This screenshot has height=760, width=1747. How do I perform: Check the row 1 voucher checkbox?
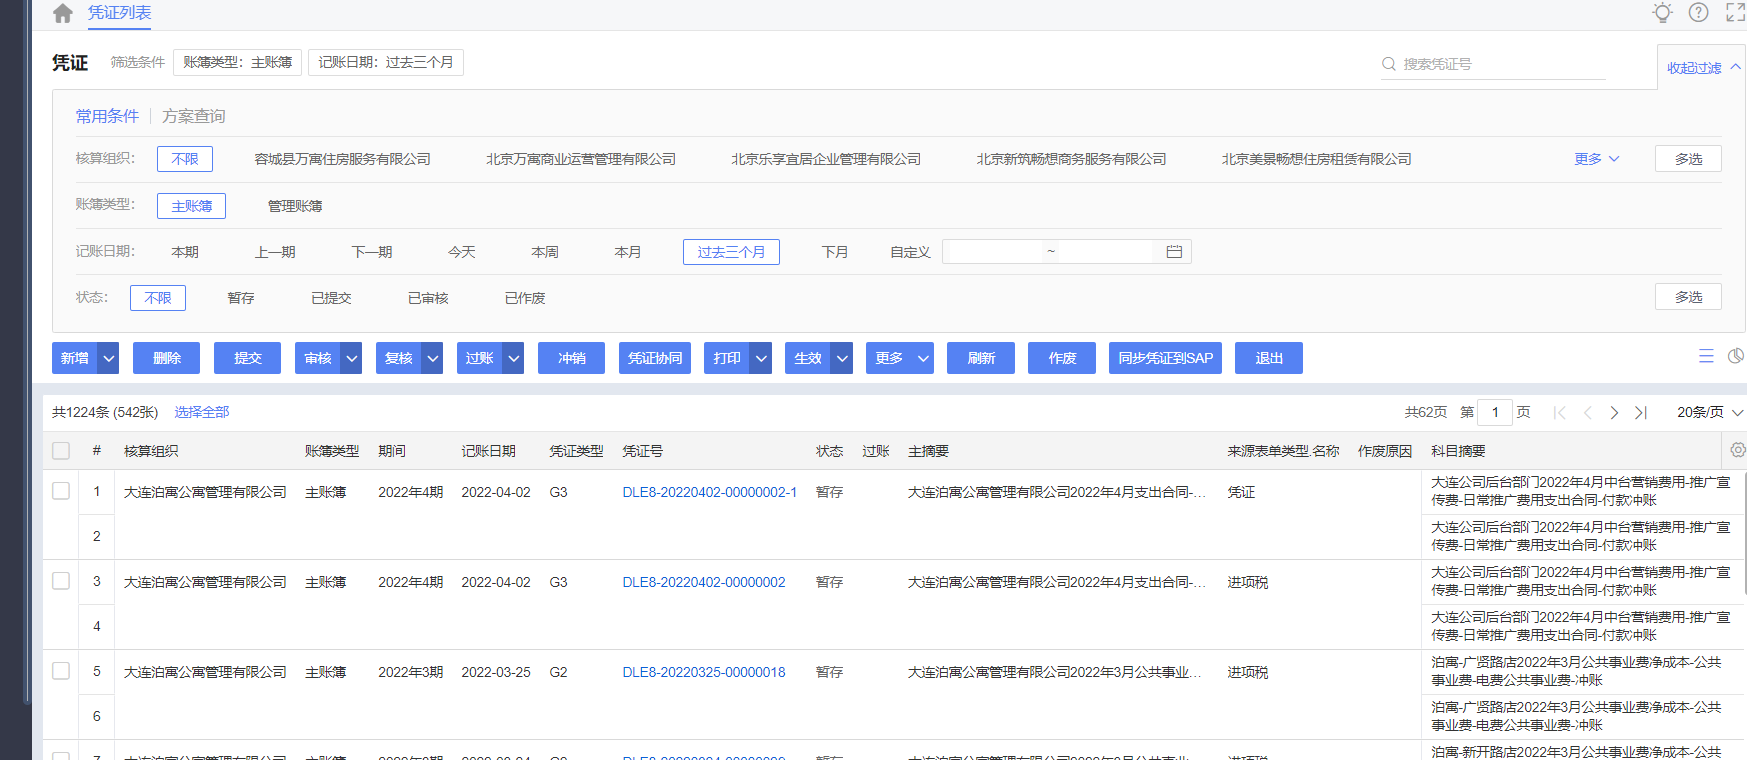click(61, 491)
